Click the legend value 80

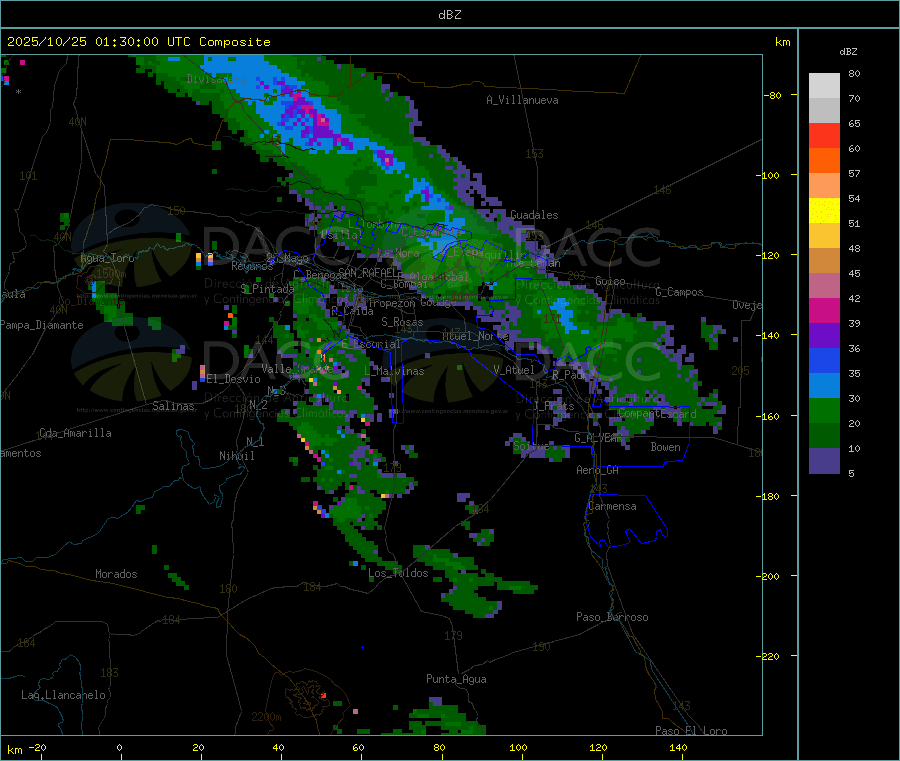click(x=854, y=73)
